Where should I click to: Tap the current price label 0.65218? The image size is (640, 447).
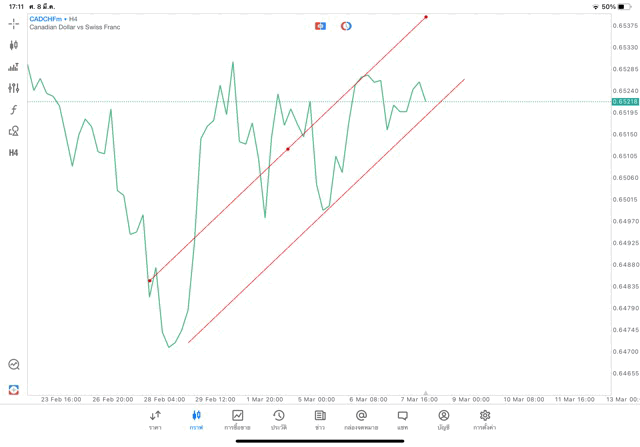(625, 102)
